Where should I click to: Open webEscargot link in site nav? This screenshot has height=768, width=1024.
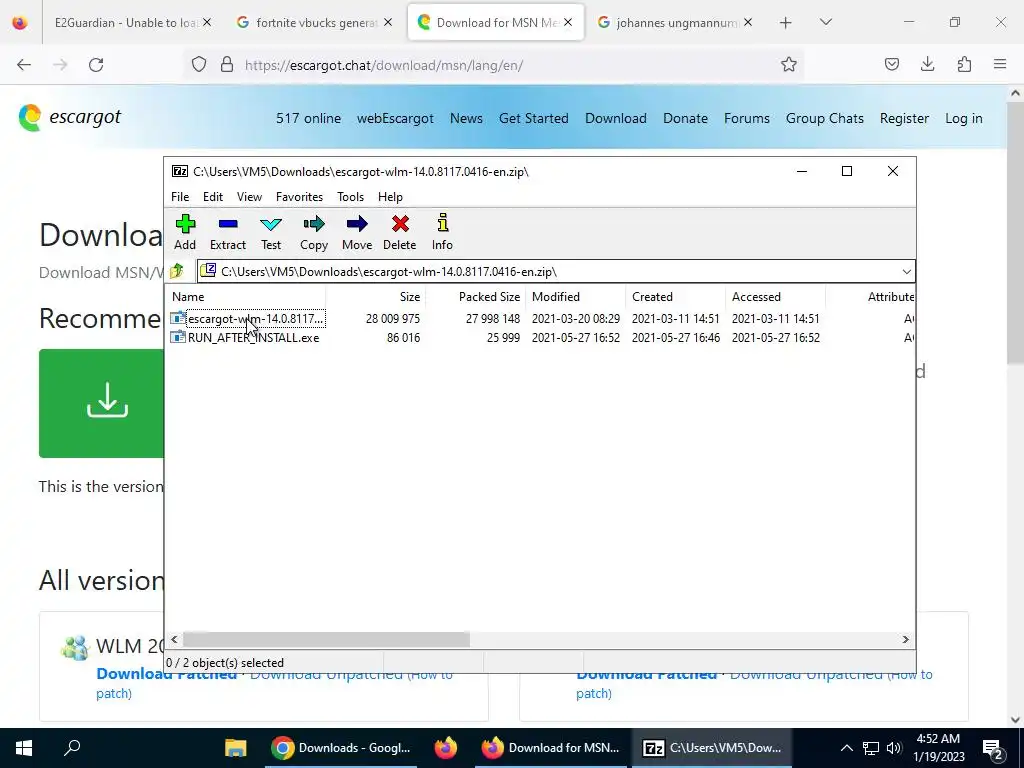point(395,118)
